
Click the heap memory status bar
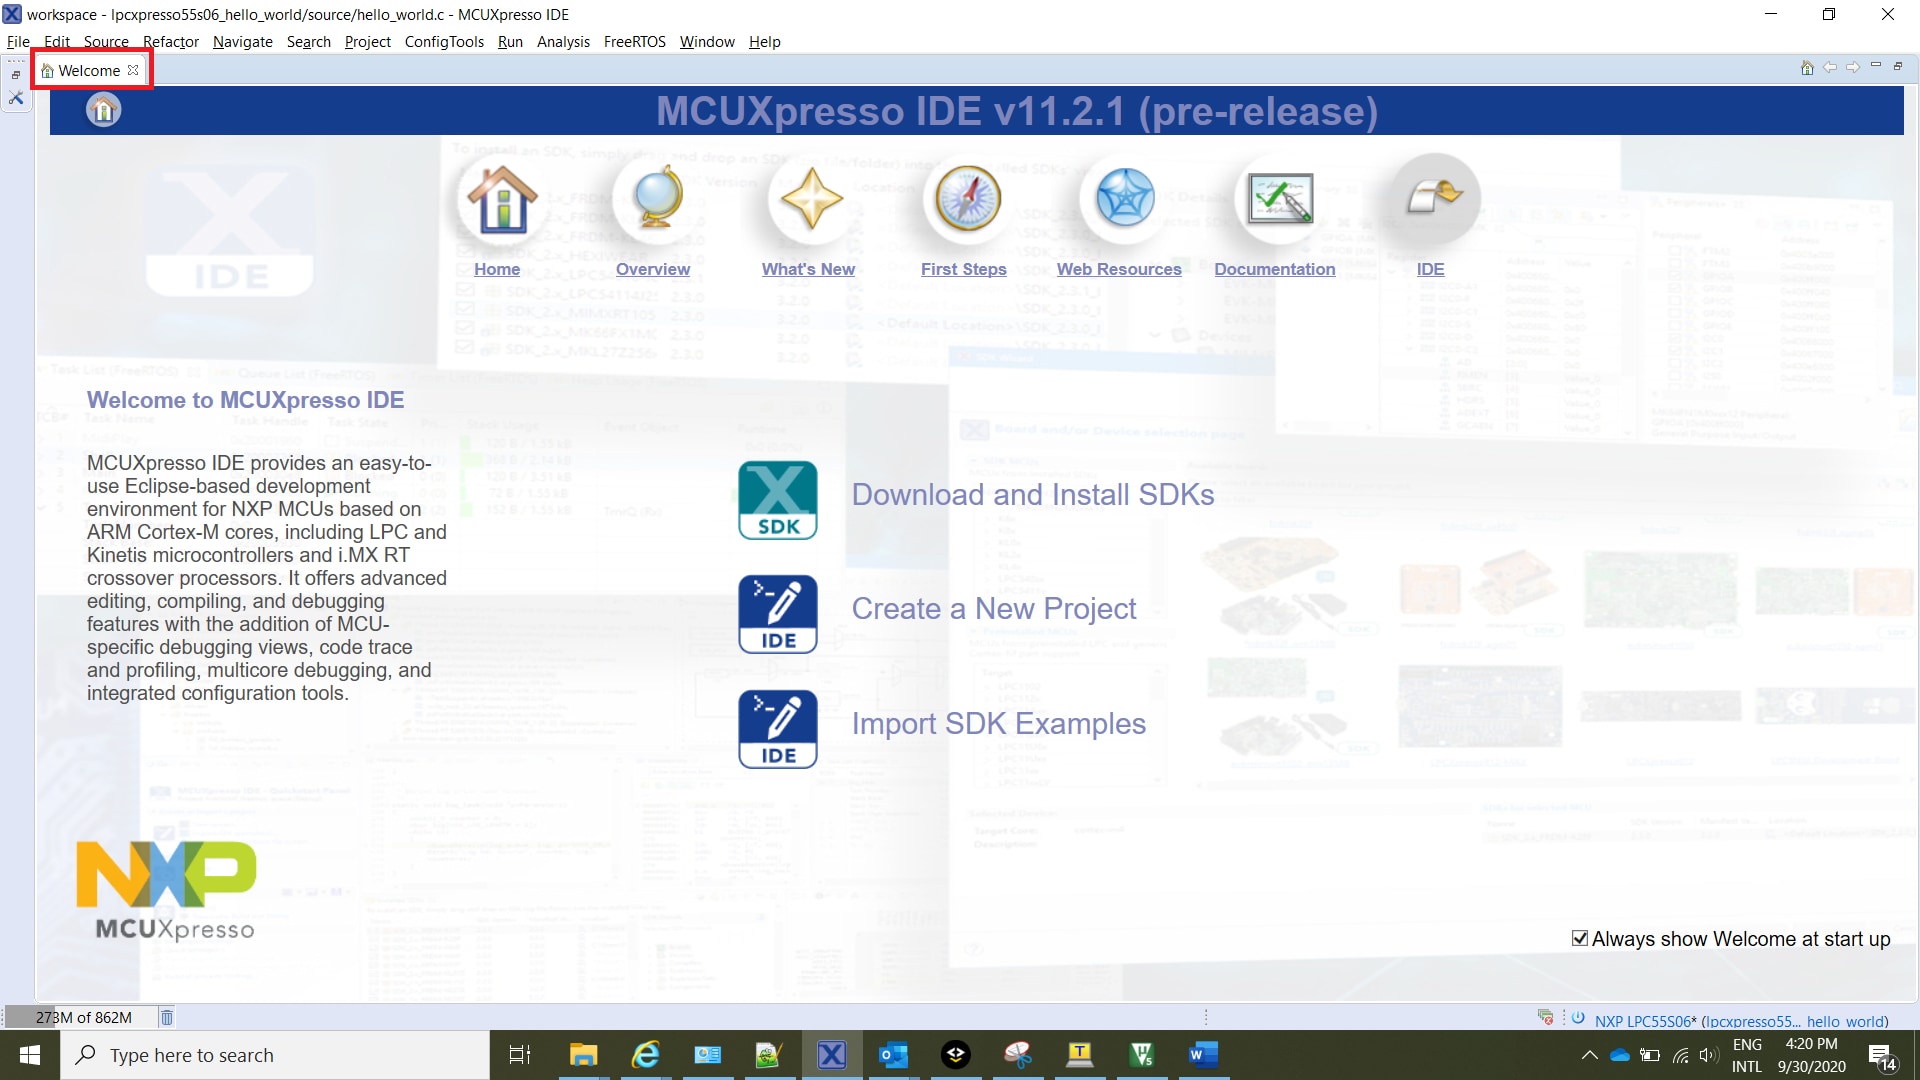coord(83,1017)
